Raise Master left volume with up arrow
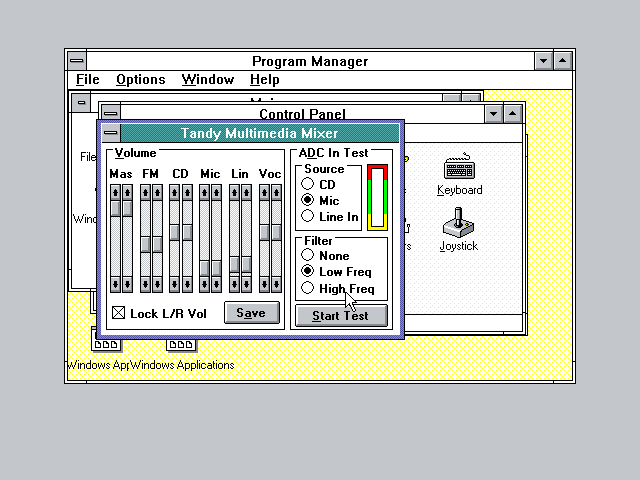Screen dimensions: 640x480 coord(115,192)
